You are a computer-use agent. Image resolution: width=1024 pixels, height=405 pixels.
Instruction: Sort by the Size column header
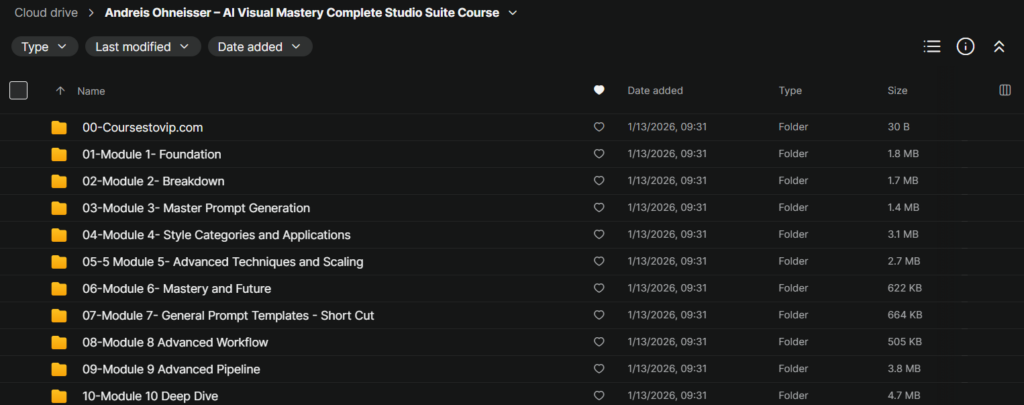(897, 90)
